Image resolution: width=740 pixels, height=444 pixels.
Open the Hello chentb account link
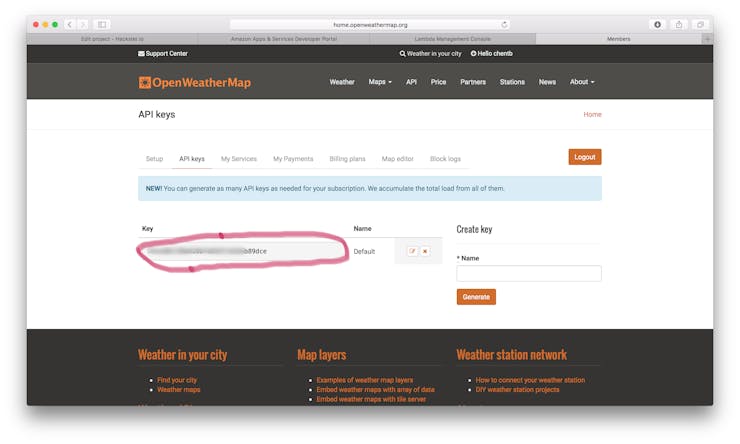491,54
